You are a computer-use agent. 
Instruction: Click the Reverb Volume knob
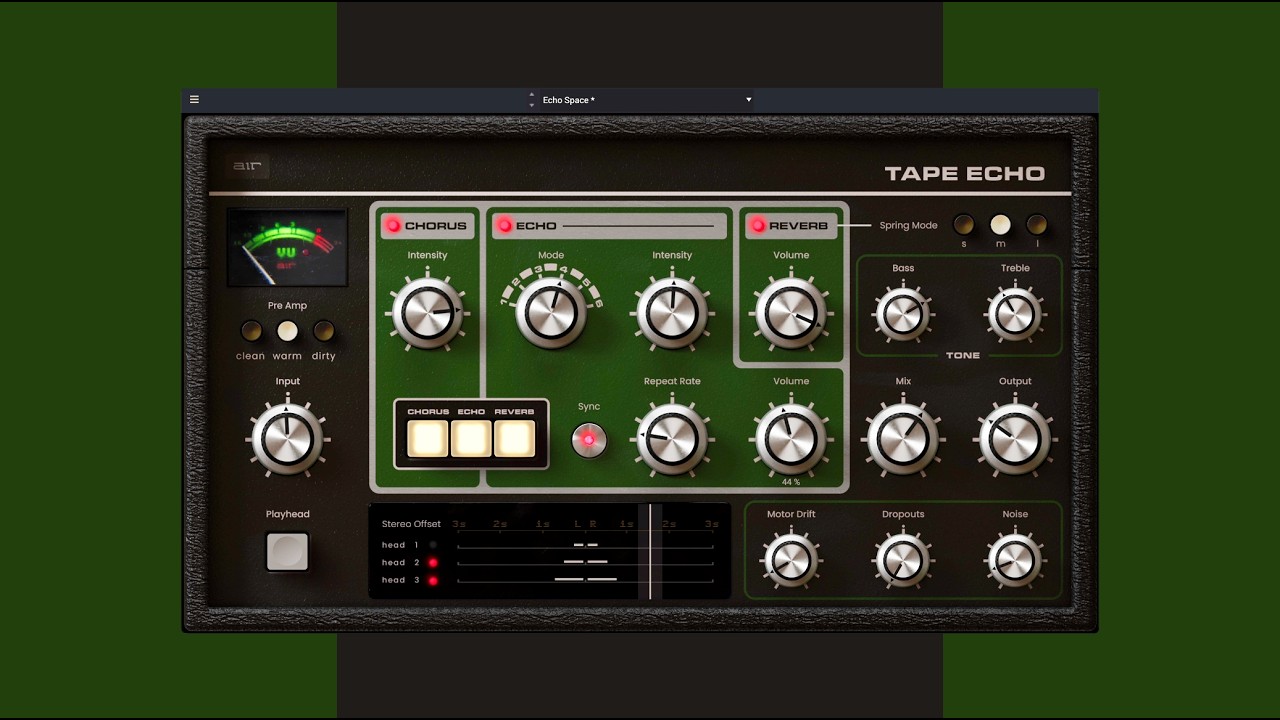(791, 312)
